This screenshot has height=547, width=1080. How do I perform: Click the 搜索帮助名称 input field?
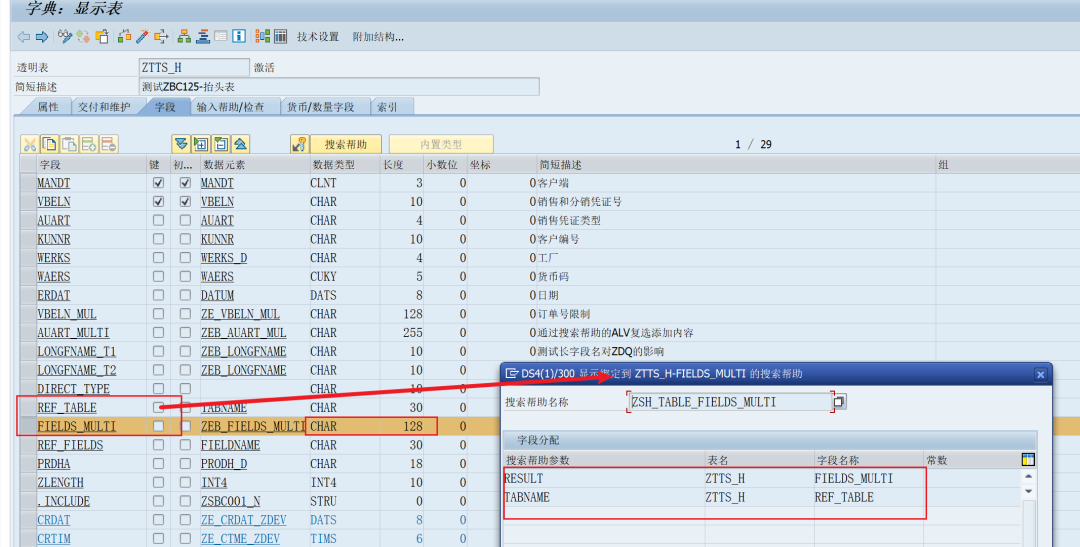click(729, 402)
